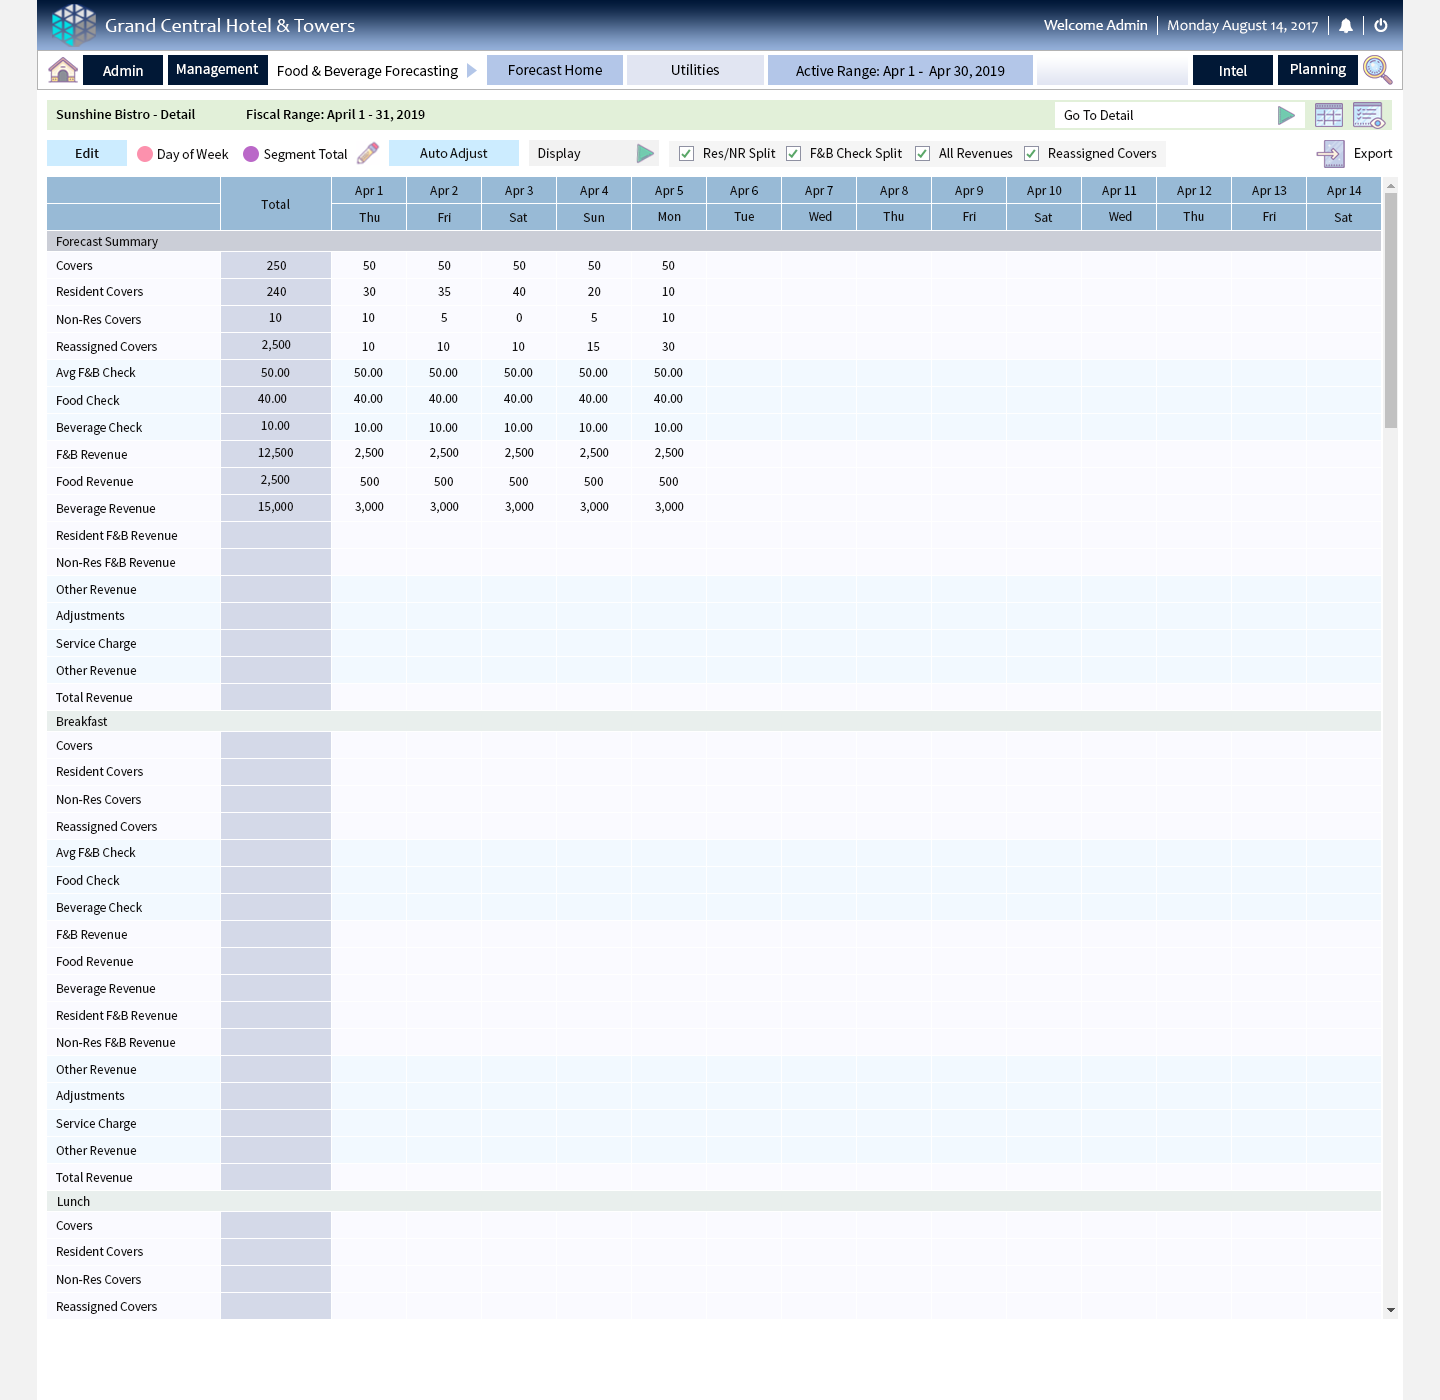
Task: Open the Management menu
Action: click(217, 69)
